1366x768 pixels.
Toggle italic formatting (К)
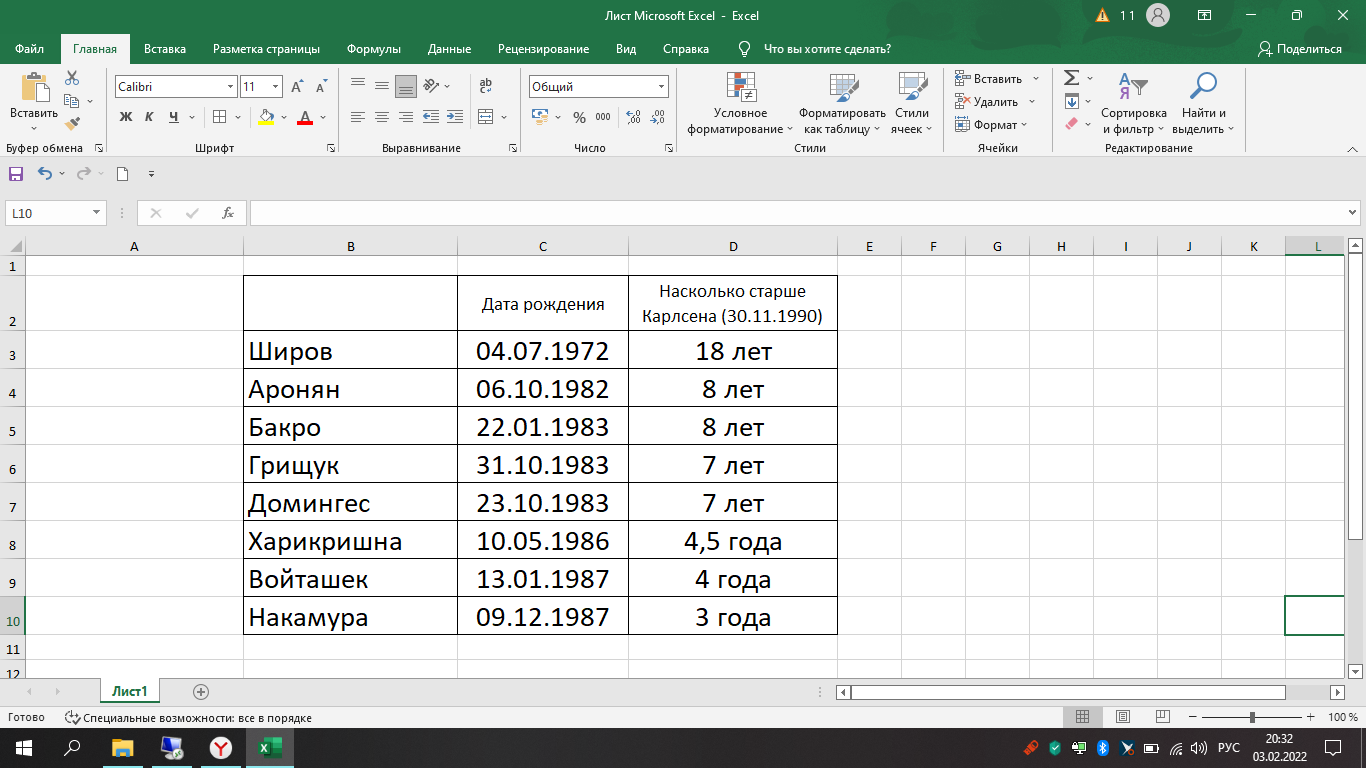[149, 117]
